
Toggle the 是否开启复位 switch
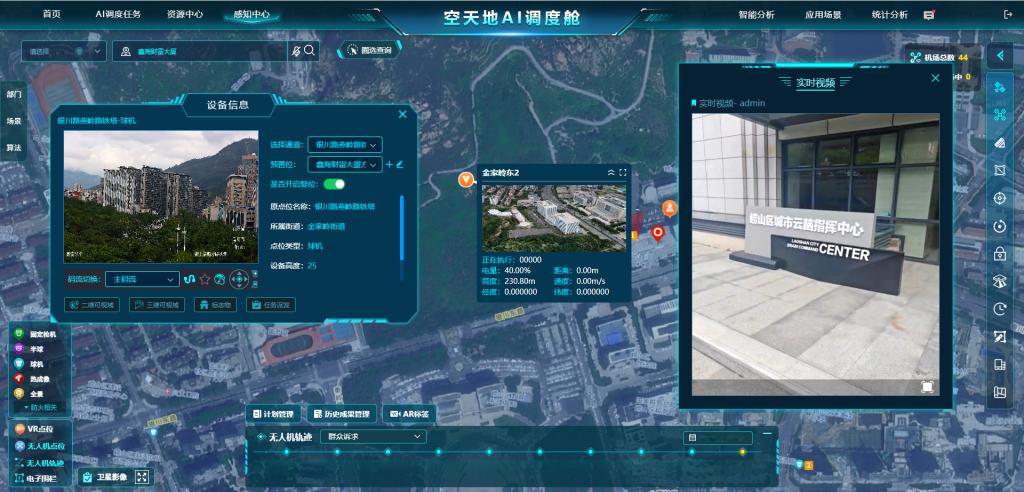(334, 184)
